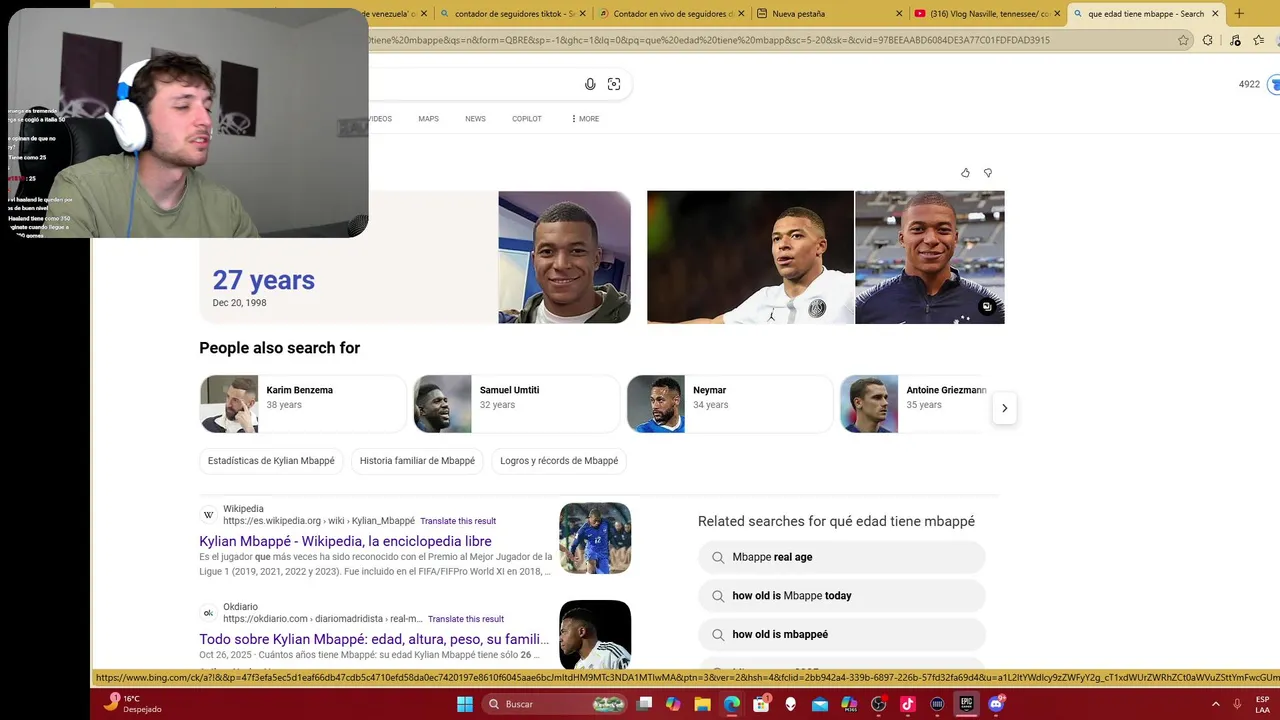Select related search 'how old is Mbappe today'
Screen dimensions: 1280x720
(x=842, y=596)
